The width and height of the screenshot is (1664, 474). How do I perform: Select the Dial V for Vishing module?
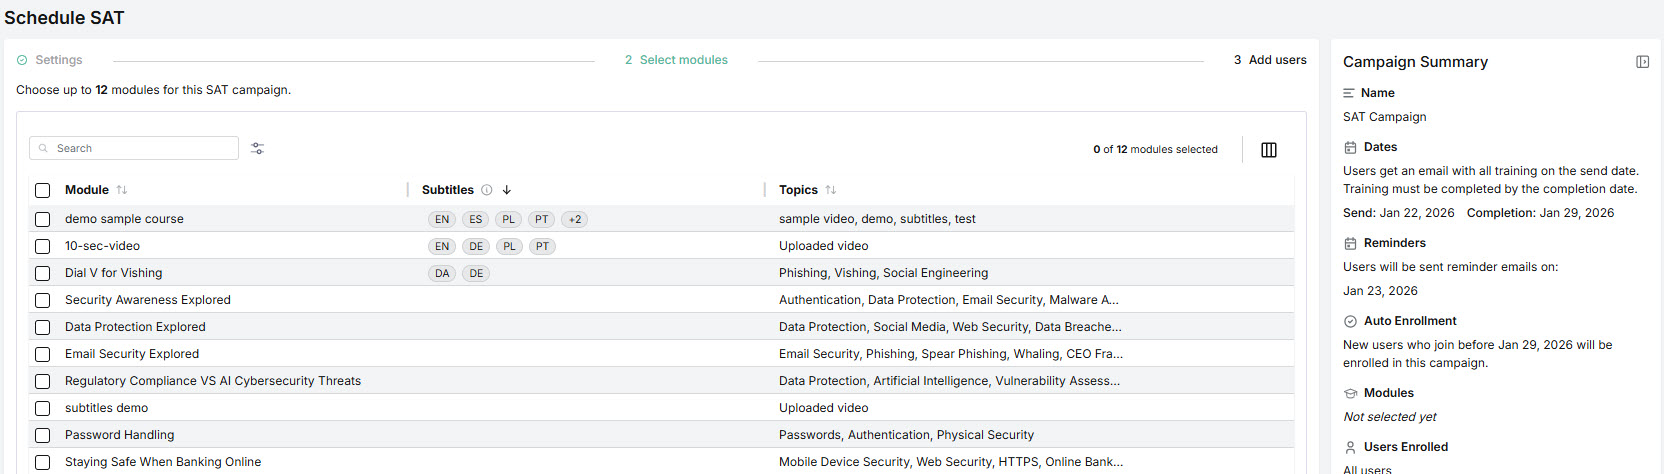(42, 273)
